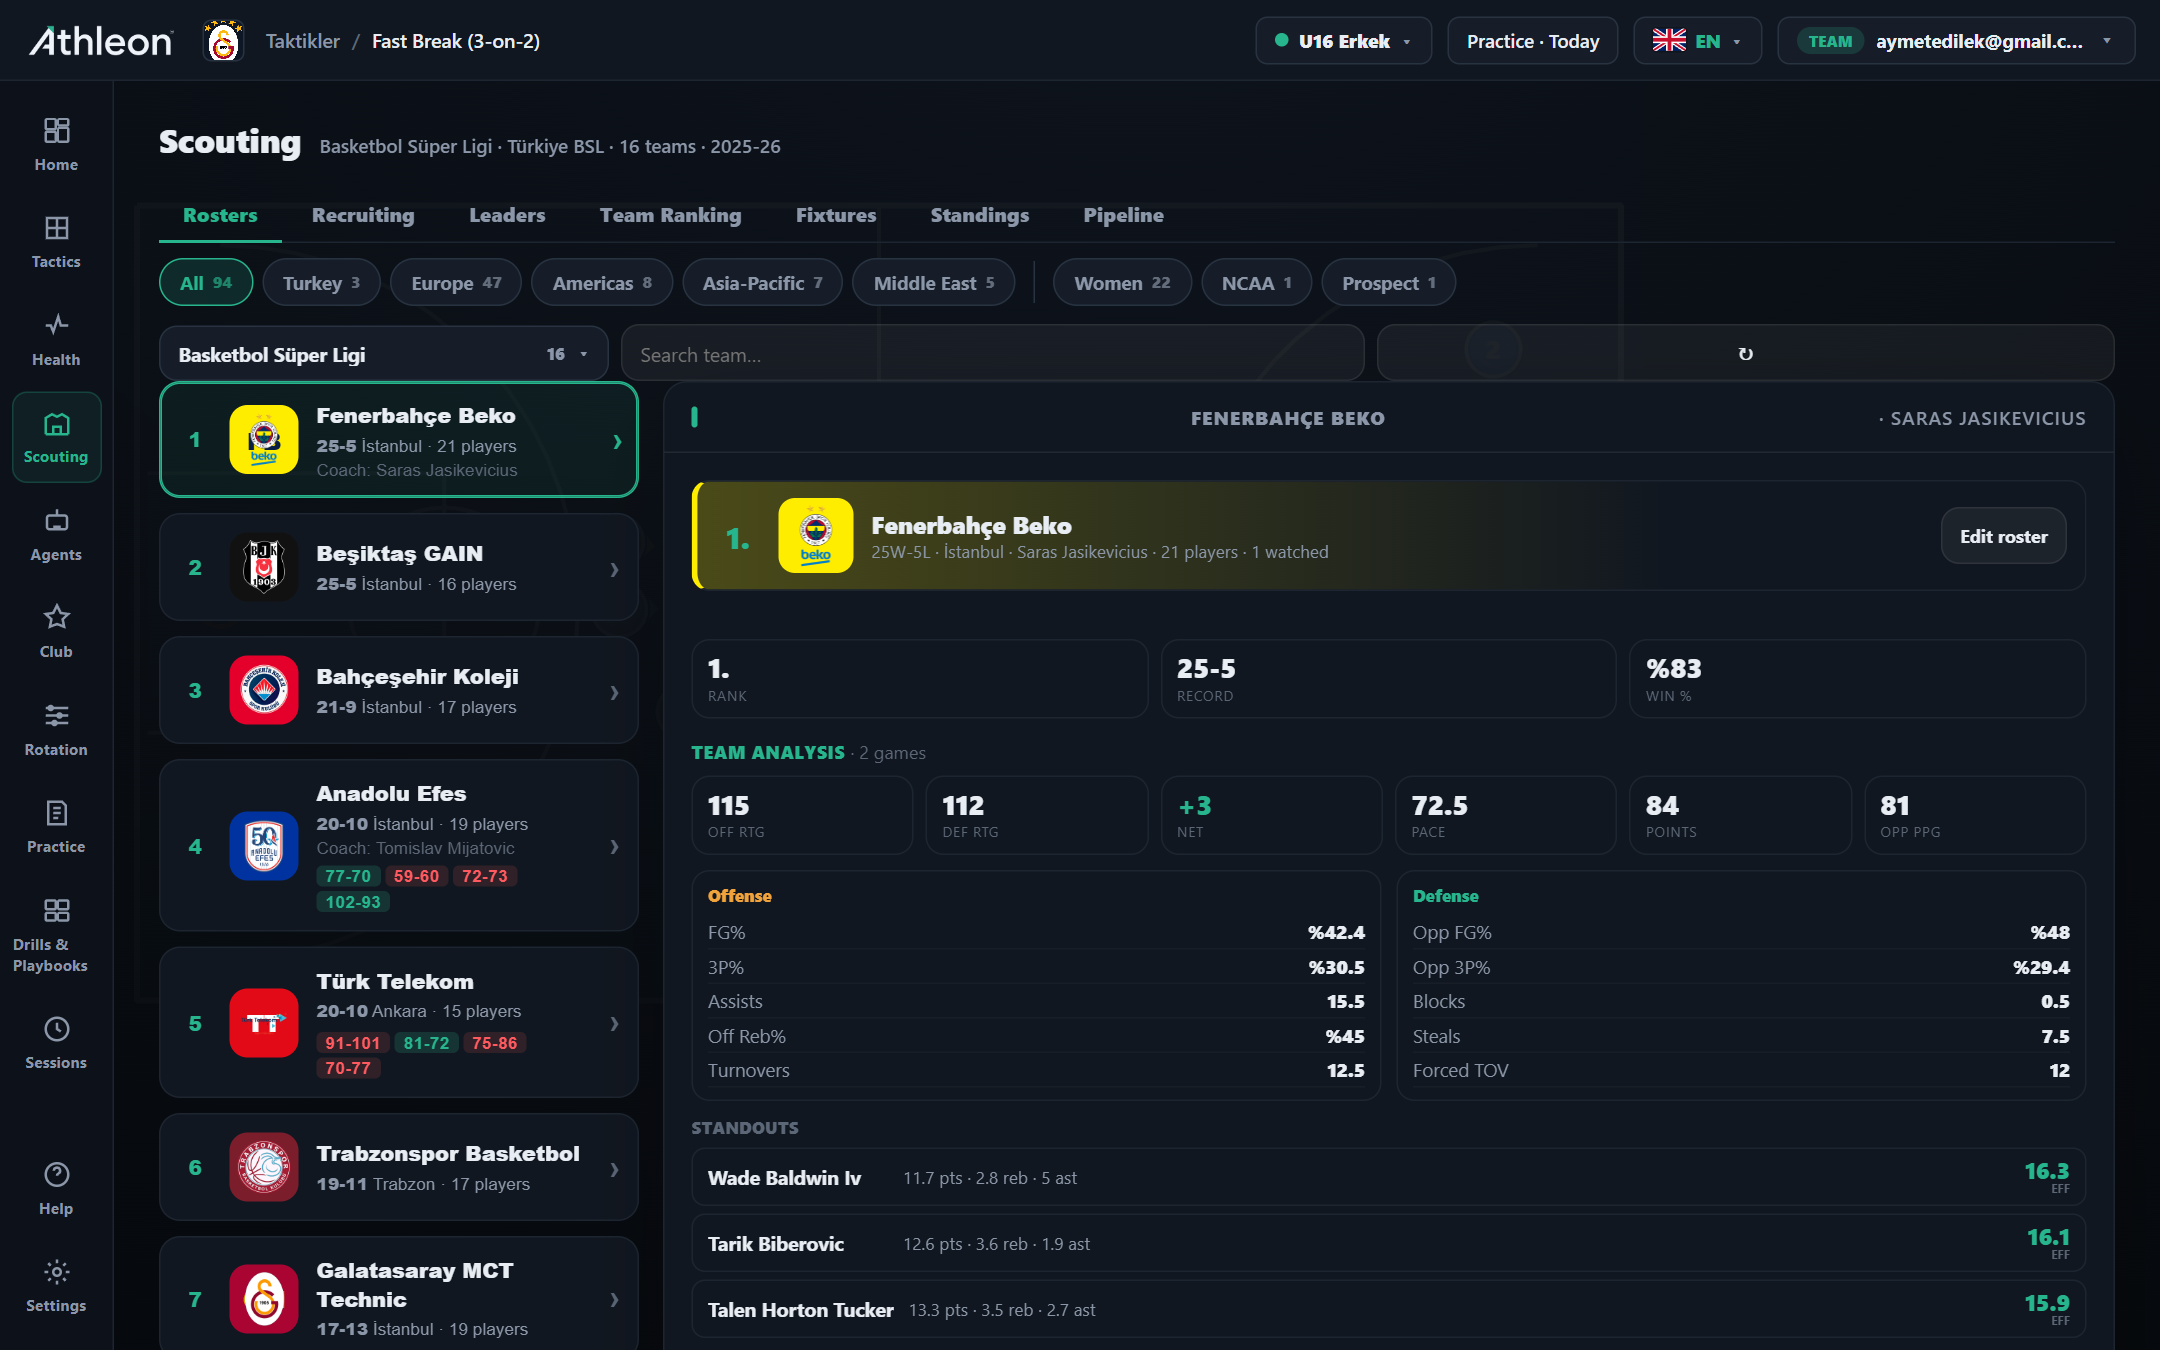
Task: Click the Fenerbahçe logo in detail header
Action: click(816, 536)
